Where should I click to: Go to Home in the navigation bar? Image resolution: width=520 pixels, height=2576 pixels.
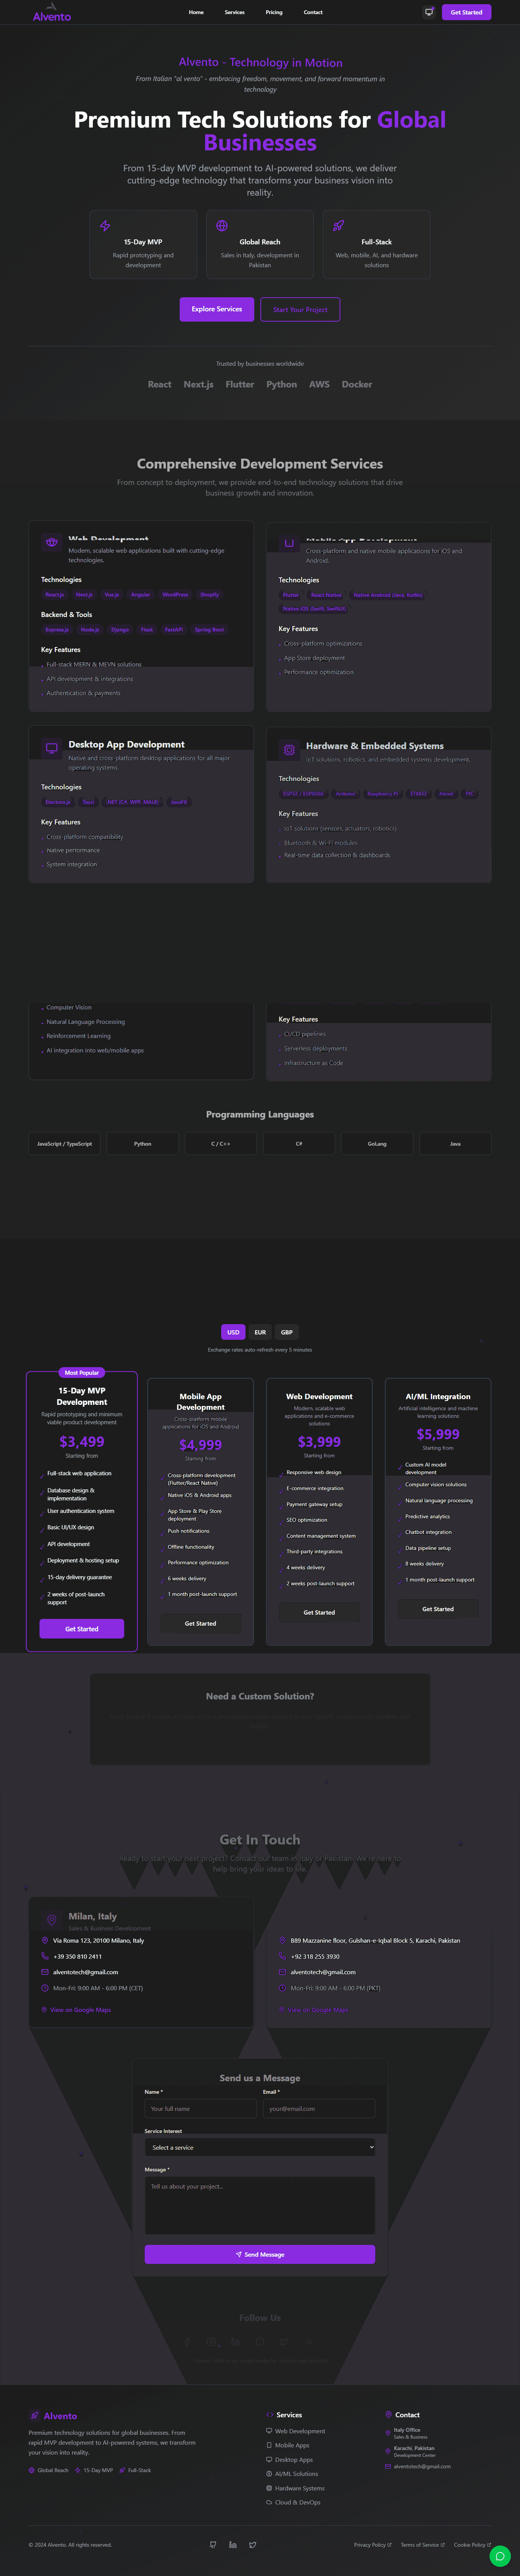pyautogui.click(x=196, y=12)
